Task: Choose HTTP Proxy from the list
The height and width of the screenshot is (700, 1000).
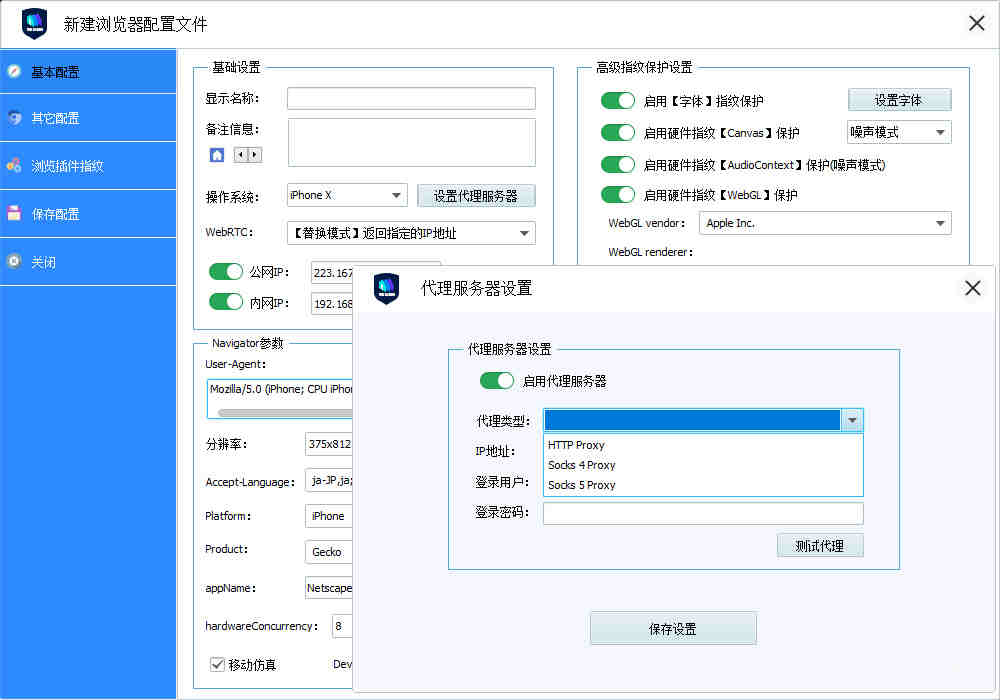Action: click(703, 445)
